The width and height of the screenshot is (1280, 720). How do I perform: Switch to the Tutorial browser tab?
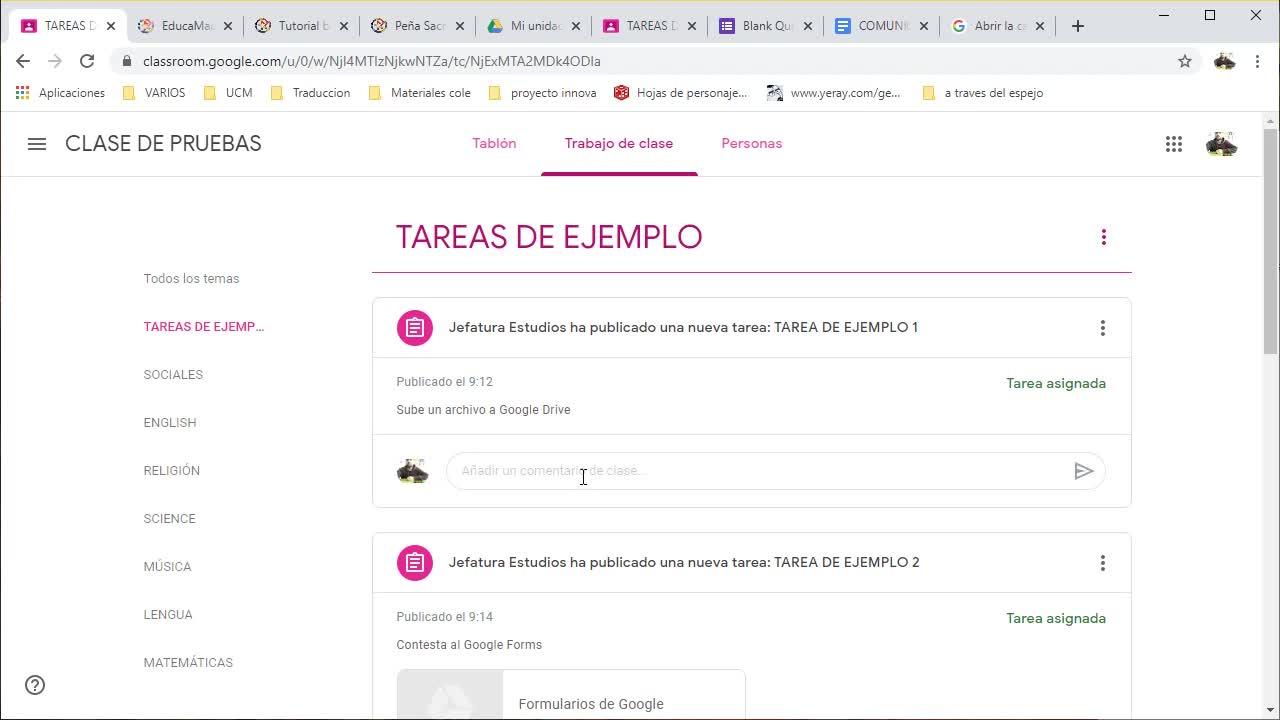(x=301, y=26)
